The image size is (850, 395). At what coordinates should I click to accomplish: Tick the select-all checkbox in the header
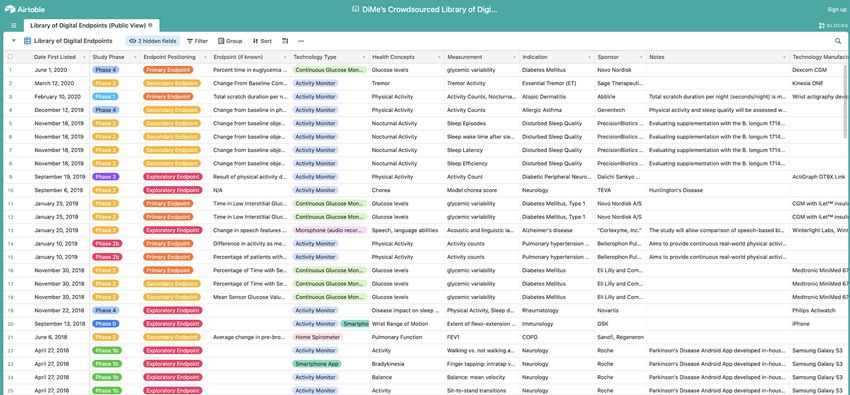[x=10, y=57]
